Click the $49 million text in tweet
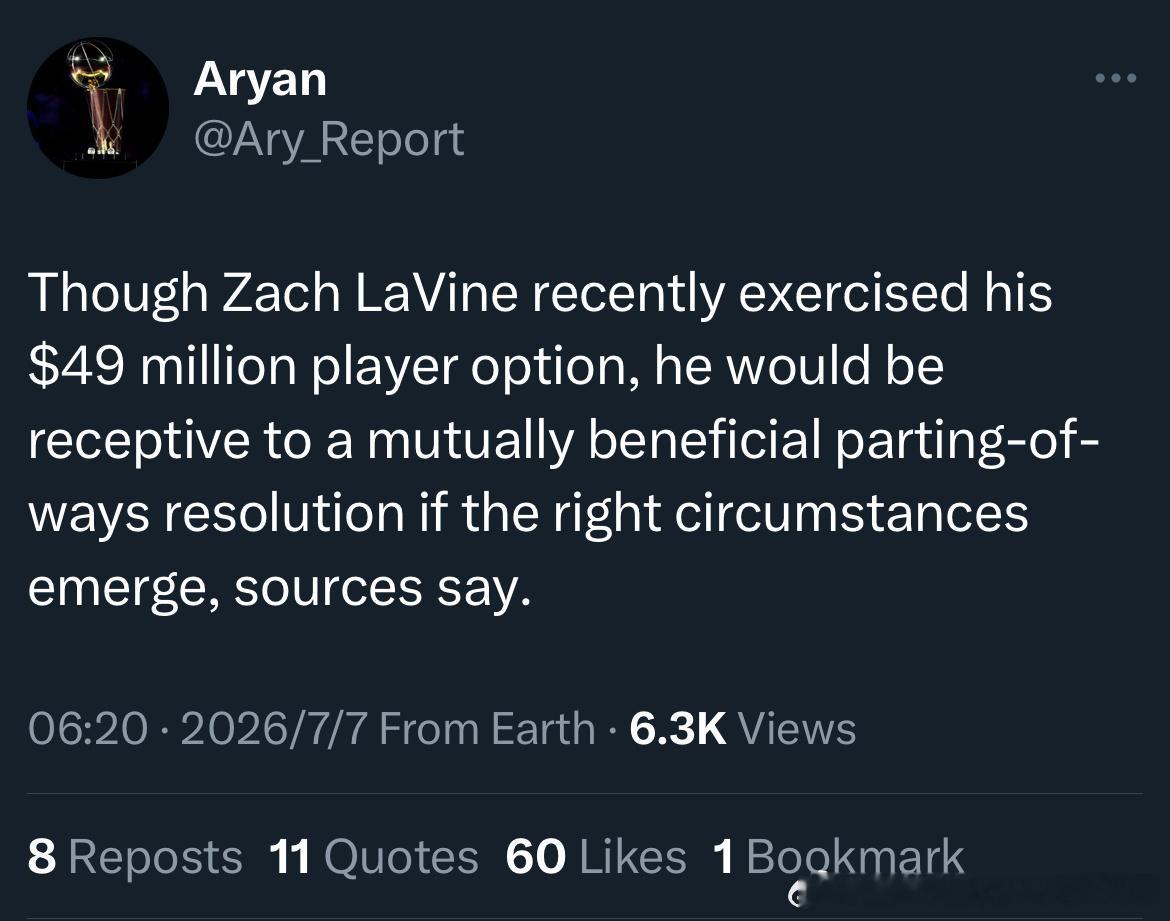Image resolution: width=1170 pixels, height=921 pixels. click(162, 366)
